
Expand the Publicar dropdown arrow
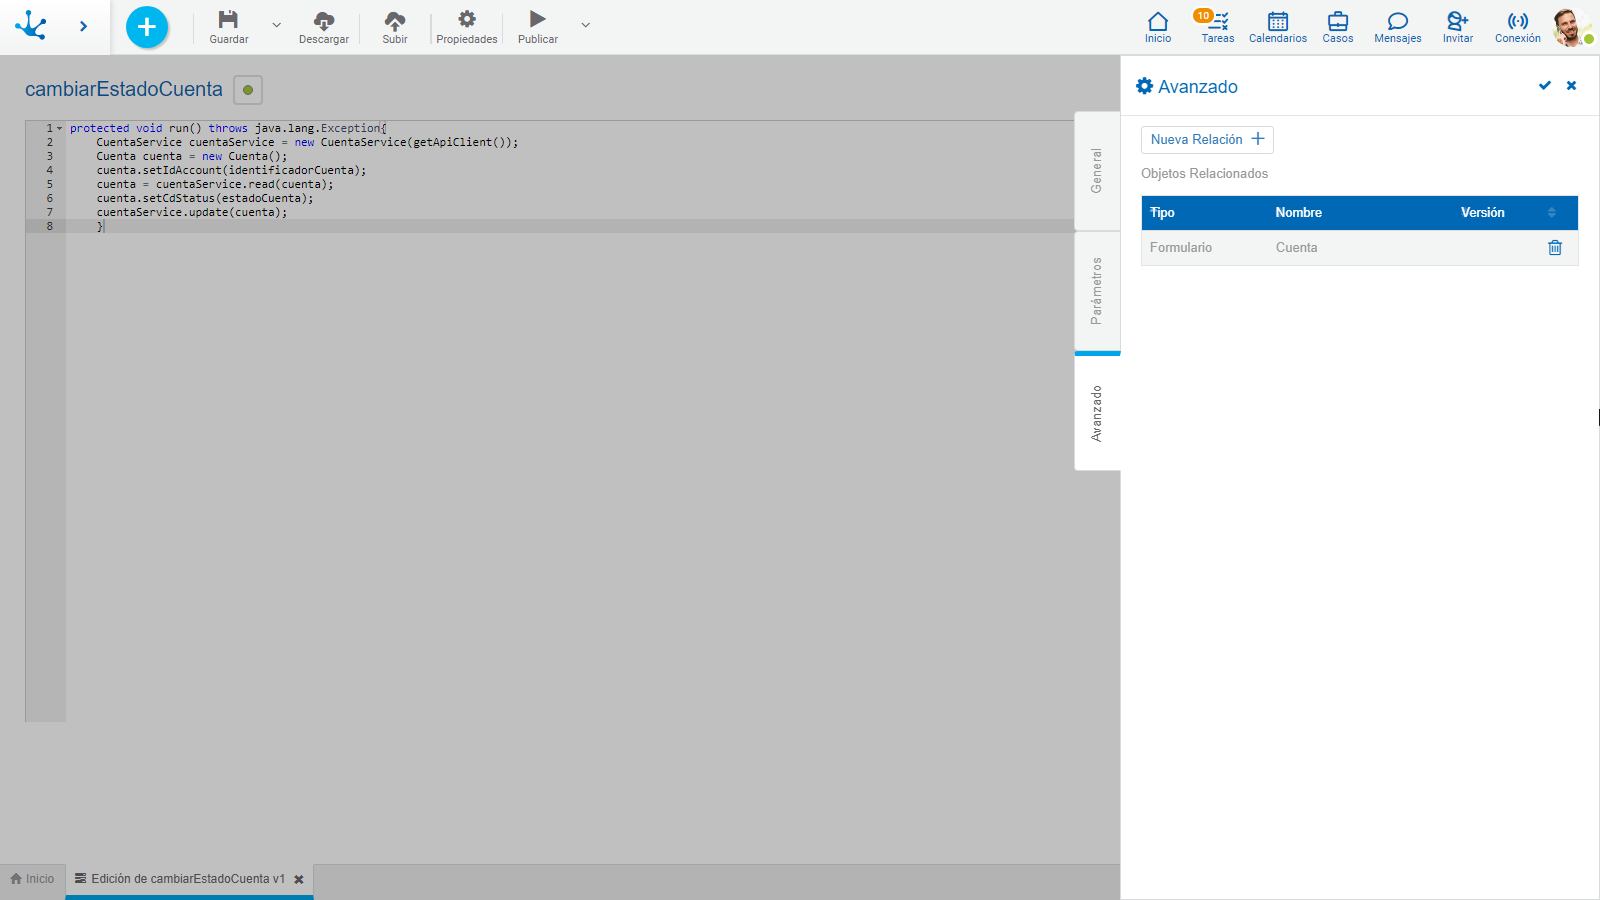586,25
